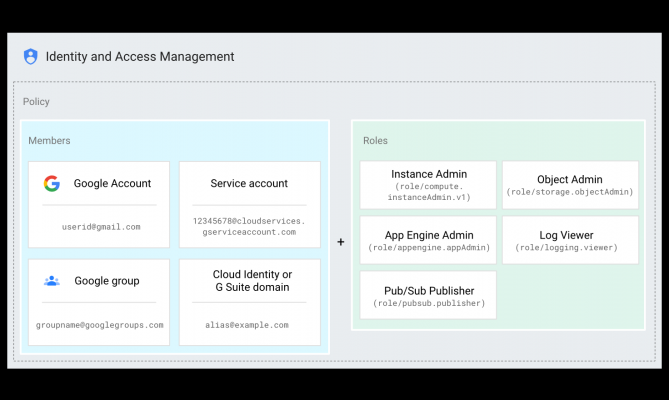Click the Google group card title
Viewport: 669px width, 400px height.
click(107, 281)
